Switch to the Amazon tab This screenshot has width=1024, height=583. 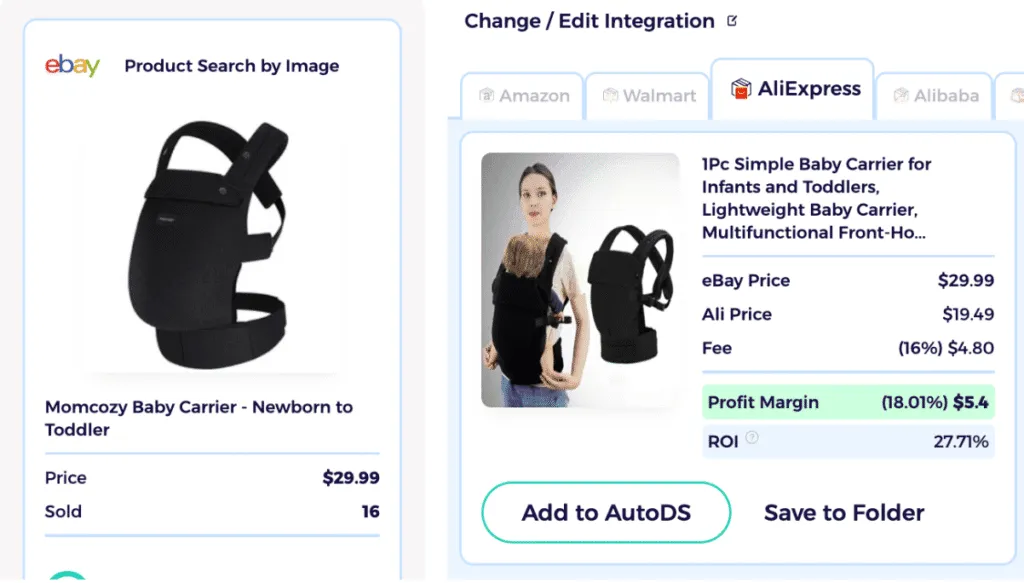pos(522,96)
